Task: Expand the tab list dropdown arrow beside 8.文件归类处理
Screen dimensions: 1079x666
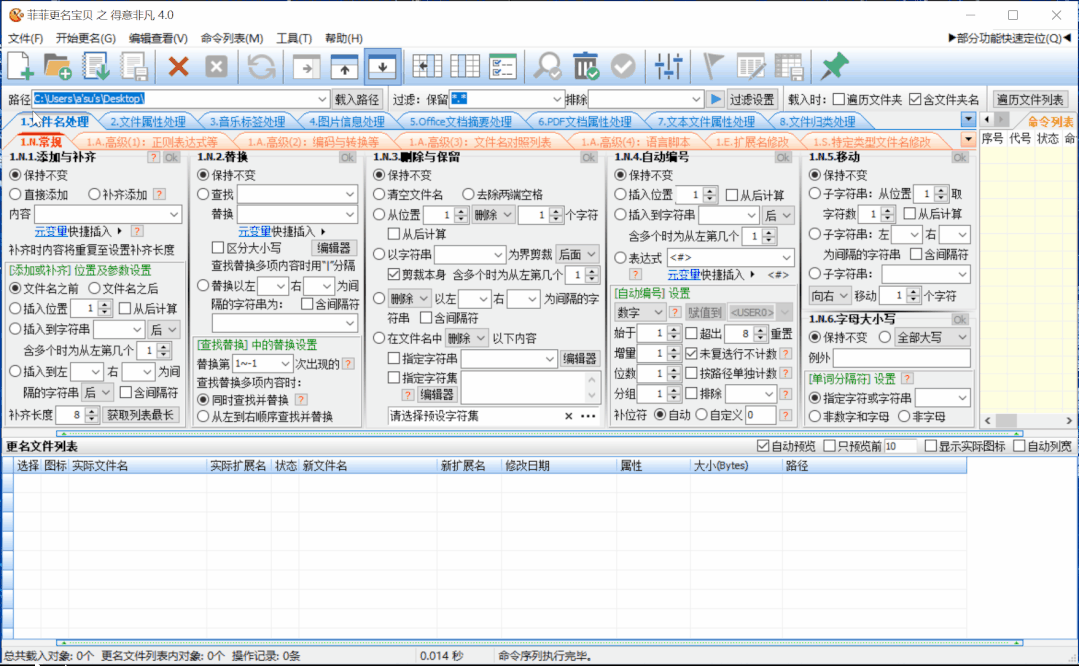Action: [x=968, y=120]
